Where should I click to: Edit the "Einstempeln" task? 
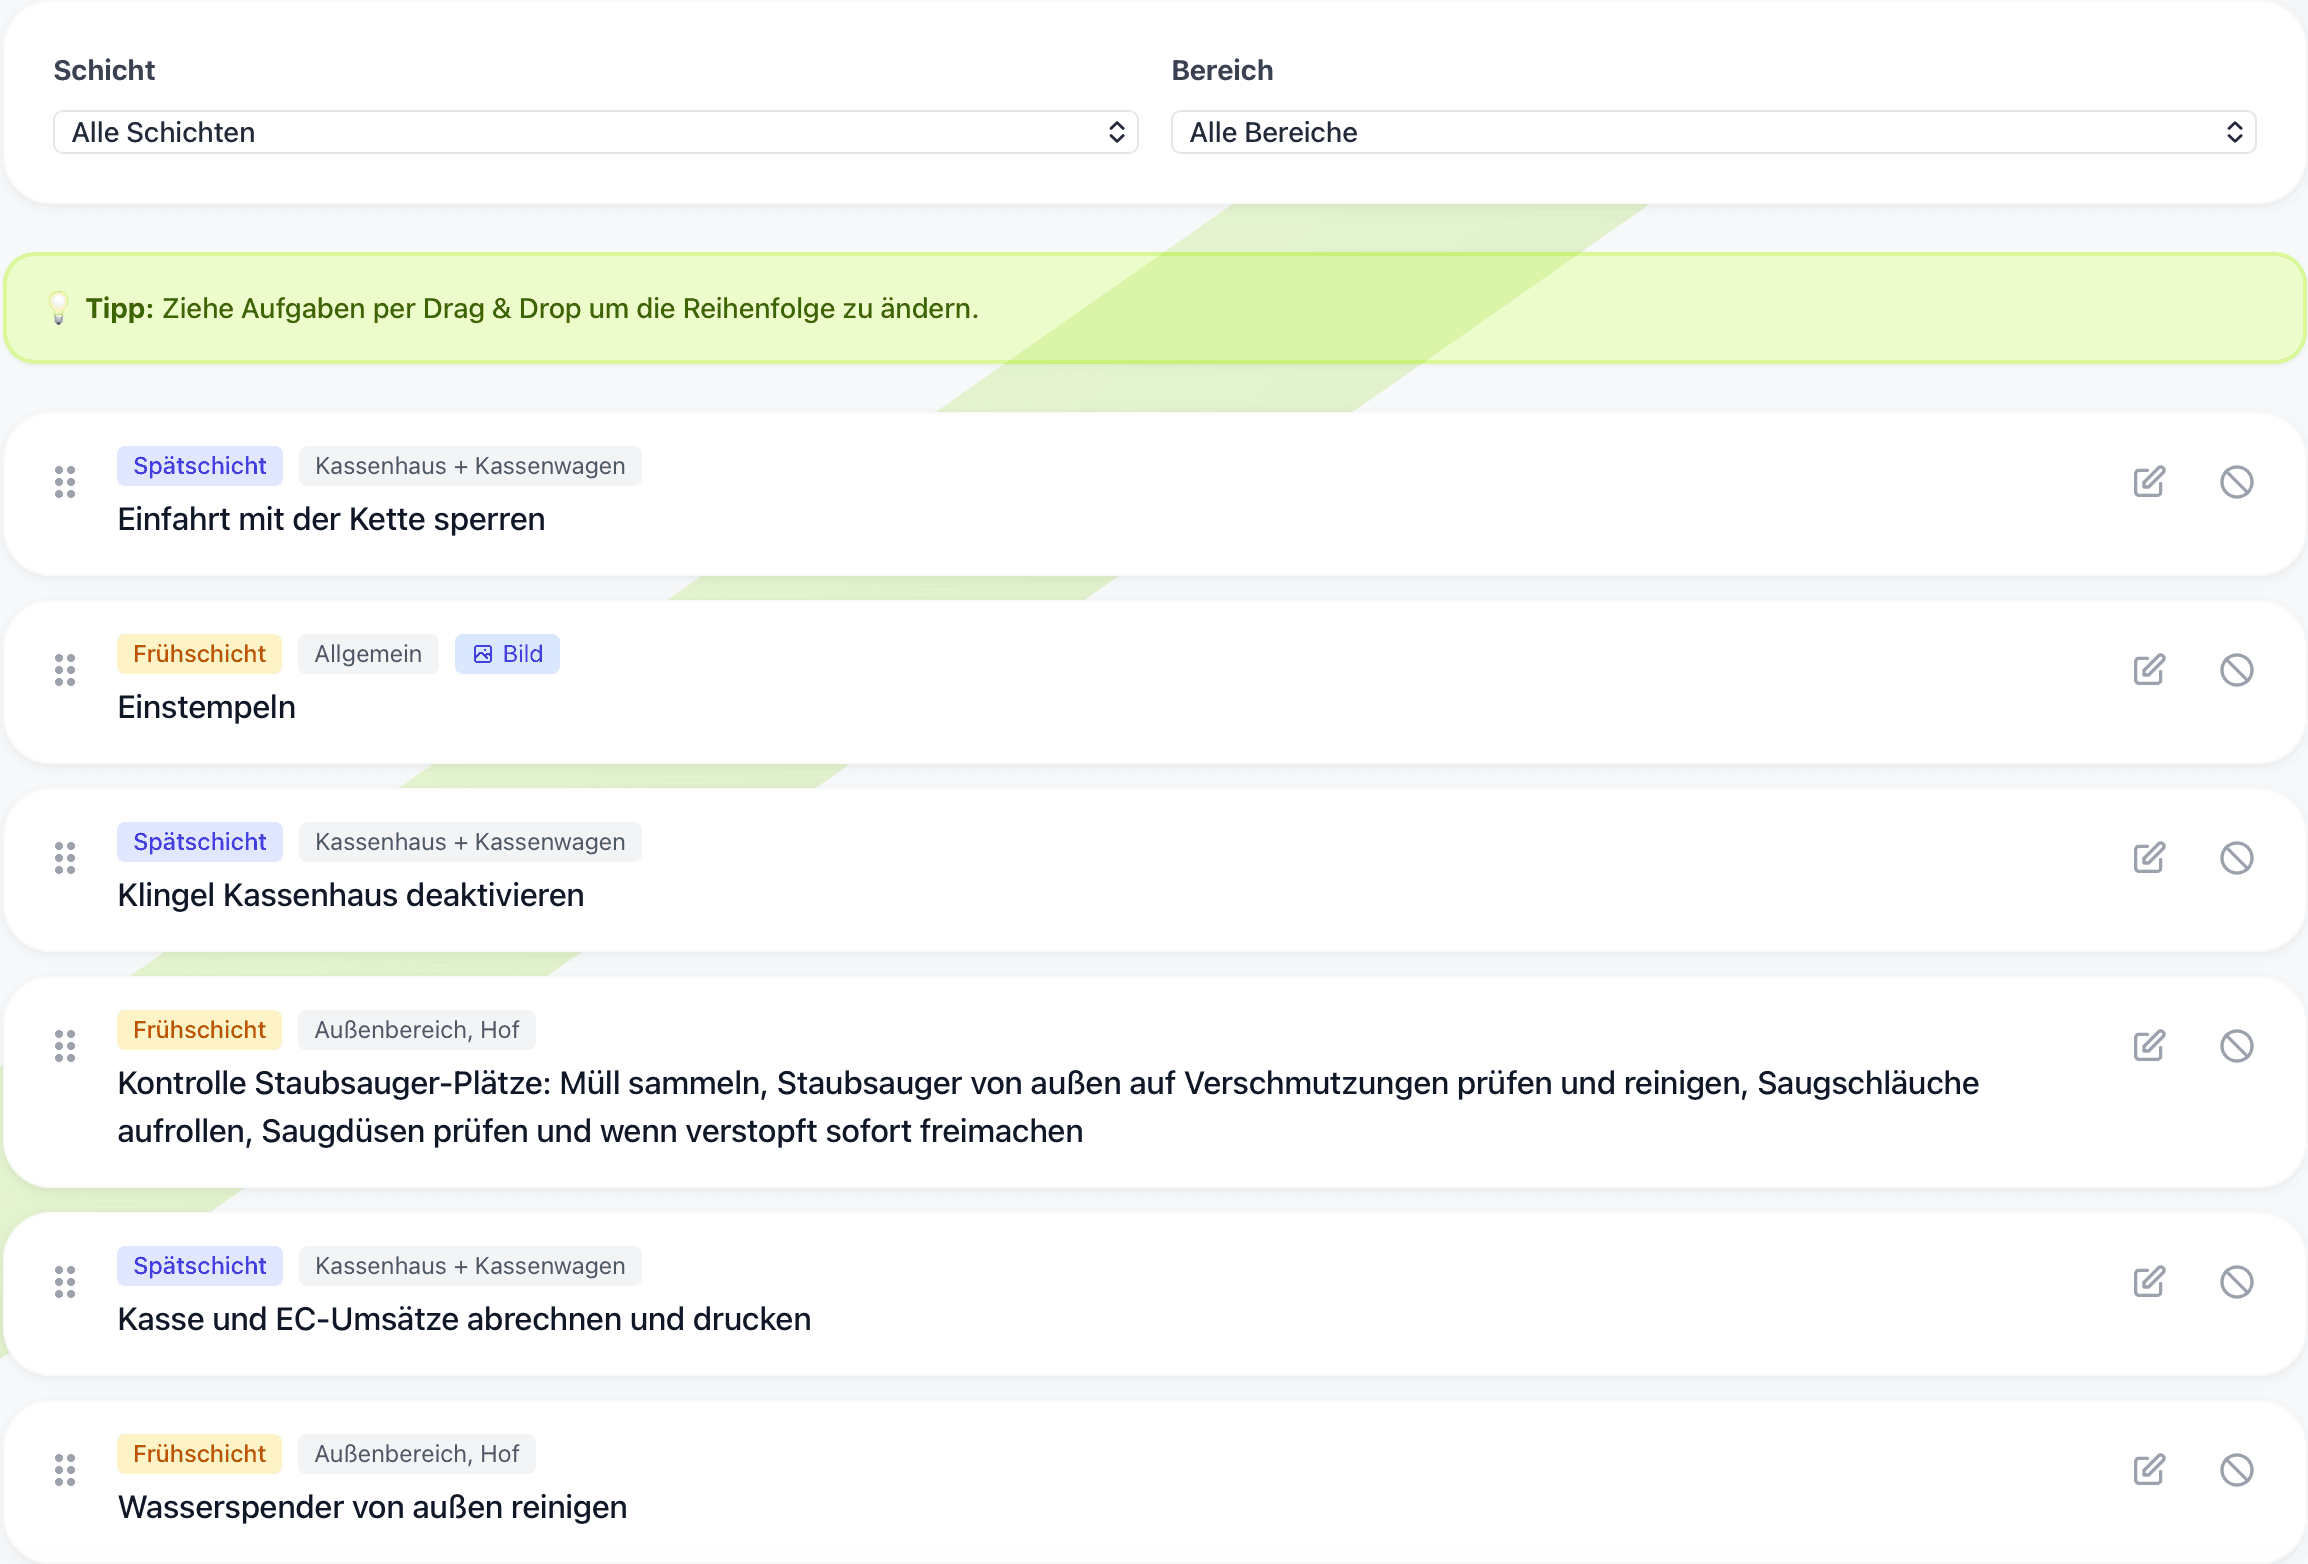point(2149,669)
